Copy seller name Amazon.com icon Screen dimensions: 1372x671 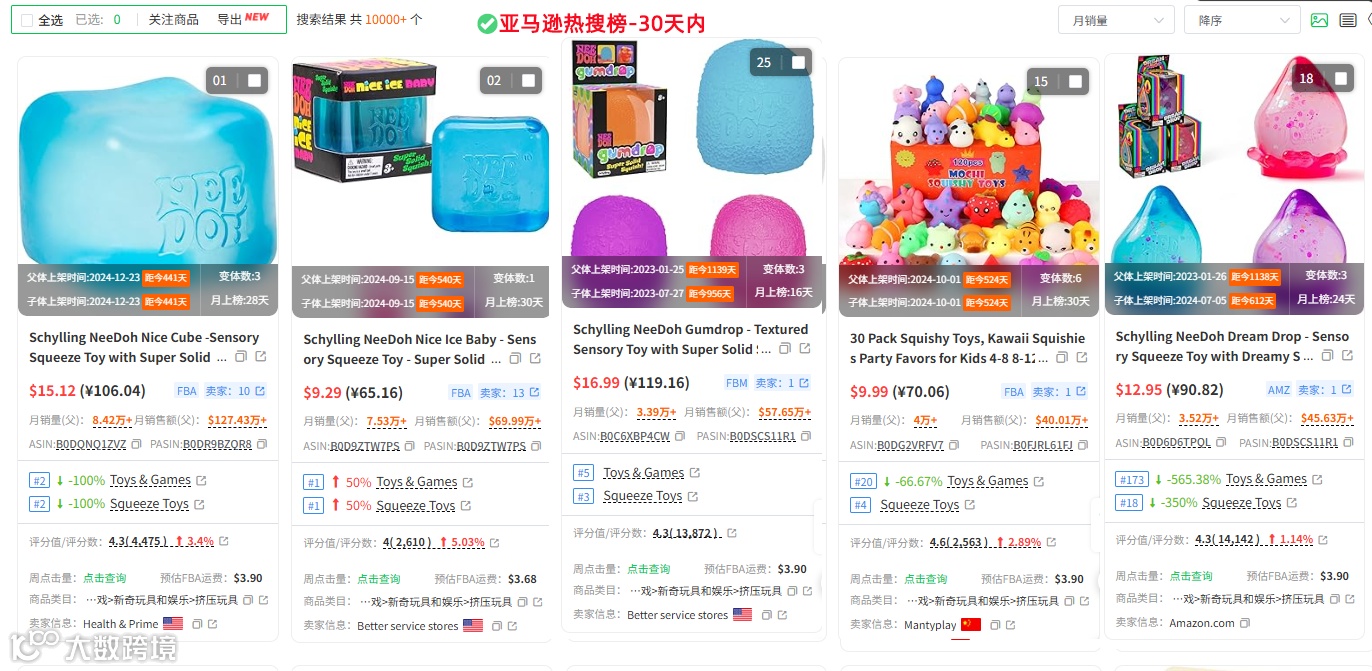coord(1245,623)
